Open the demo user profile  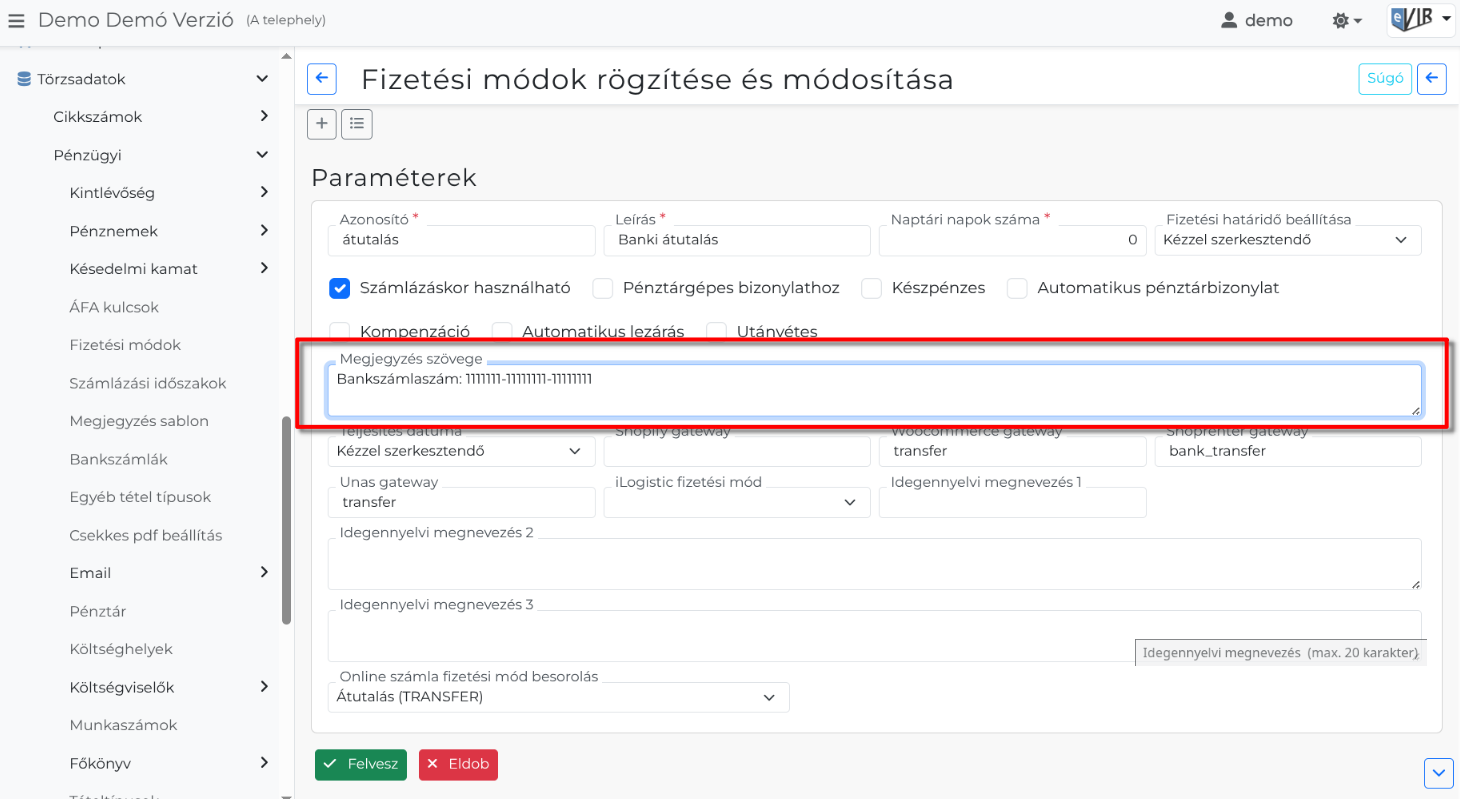(1257, 21)
